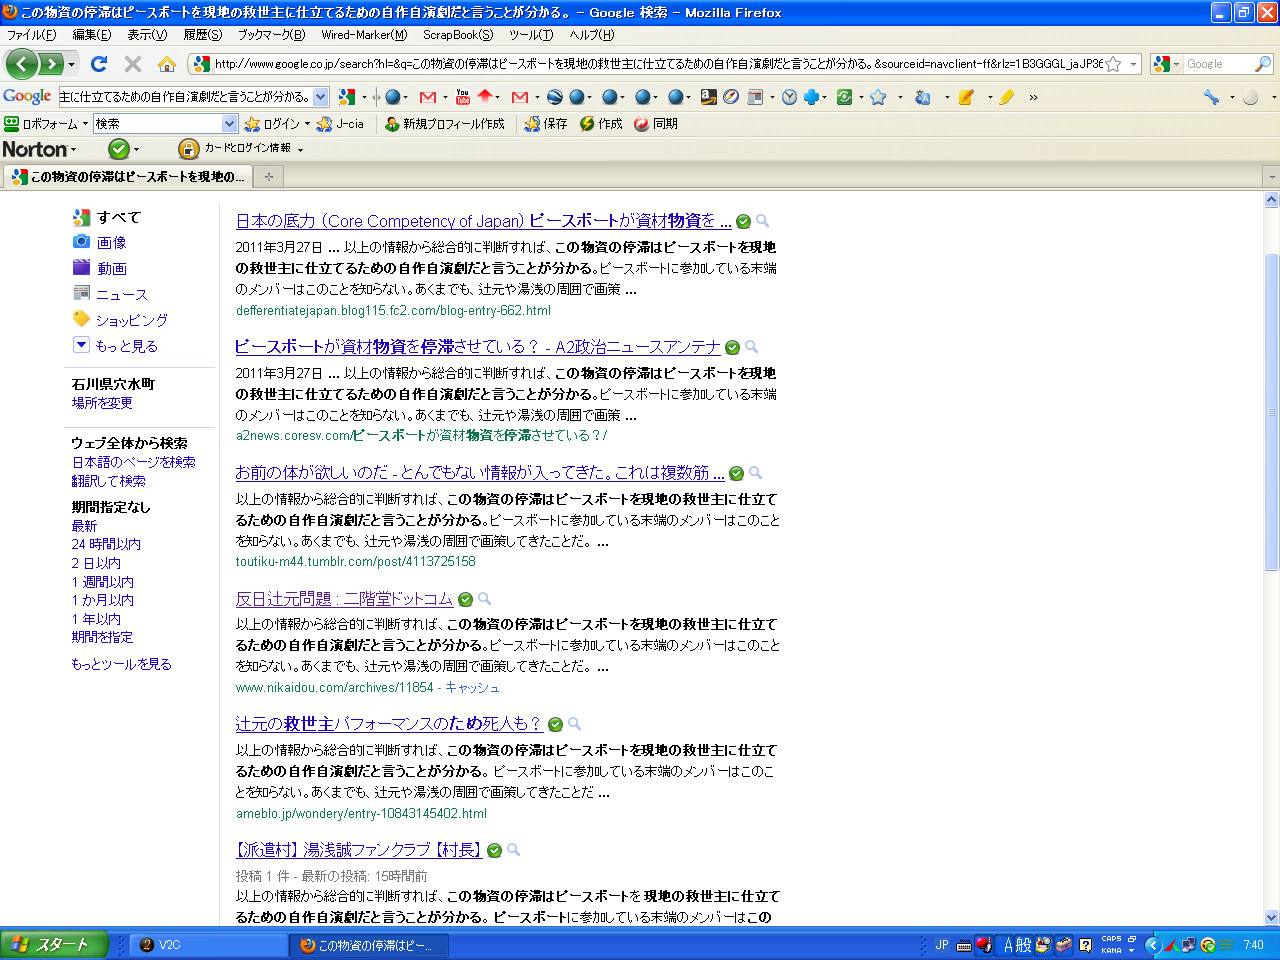
Task: Click the RoboForm 作成 lightning button
Action: [x=601, y=124]
